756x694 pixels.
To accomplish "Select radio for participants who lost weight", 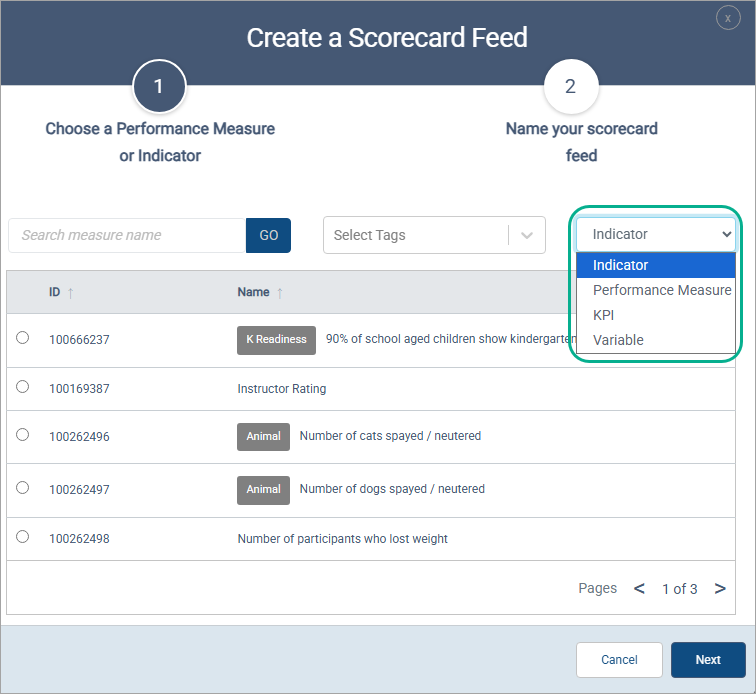I will (x=23, y=536).
